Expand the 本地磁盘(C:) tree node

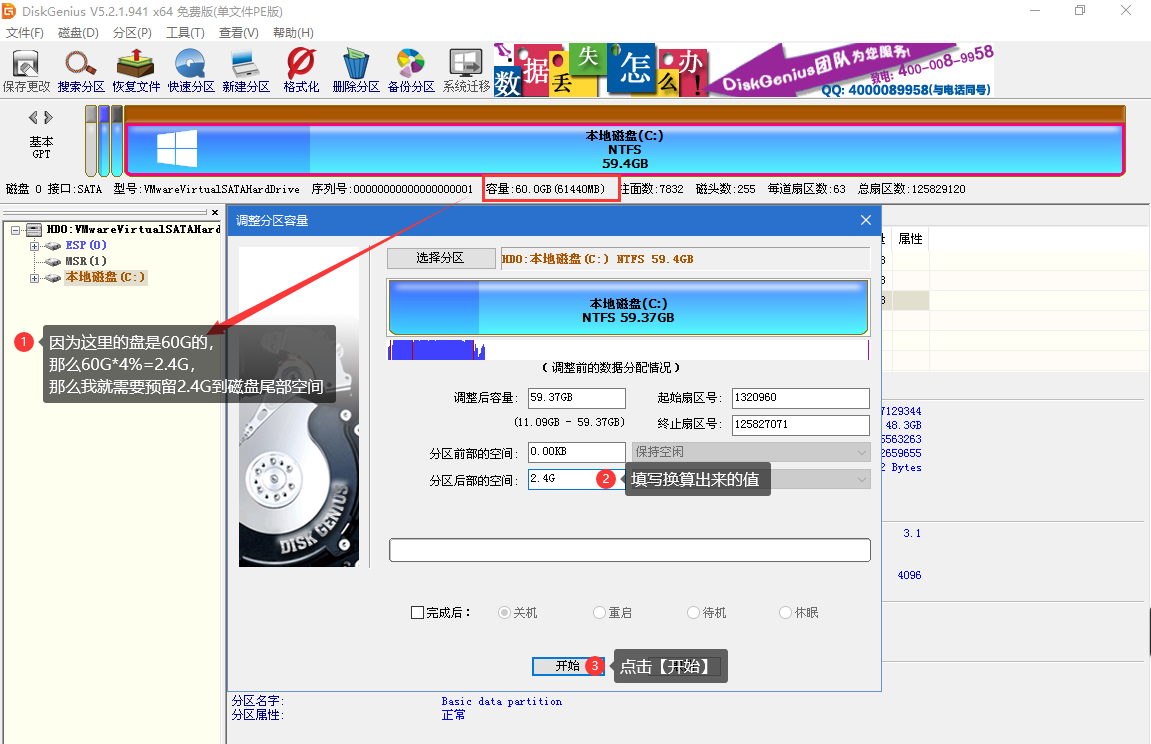click(x=35, y=278)
